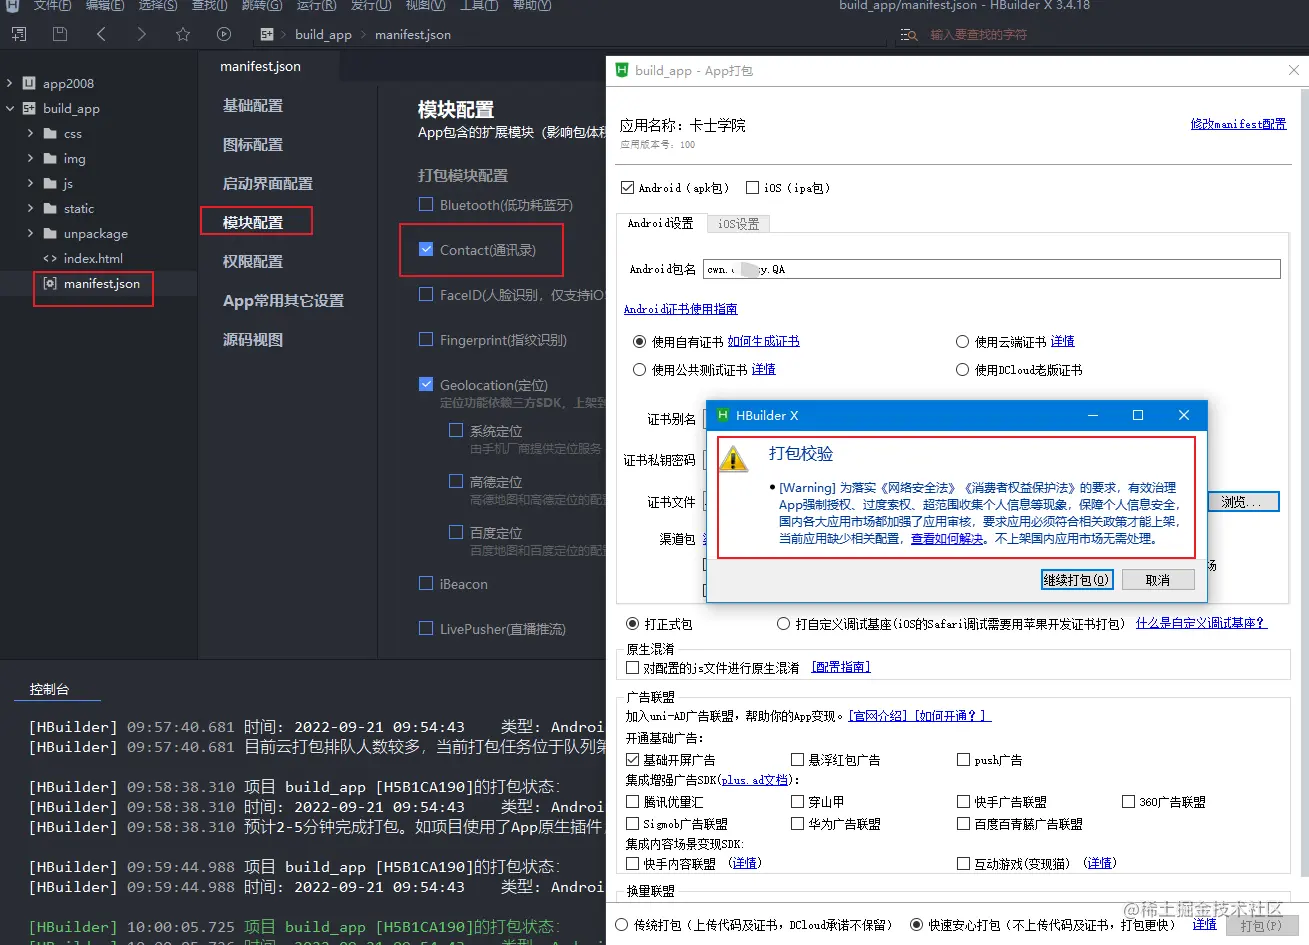Viewport: 1309px width, 945px height.
Task: Uncheck the Geolocation module
Action: [426, 384]
